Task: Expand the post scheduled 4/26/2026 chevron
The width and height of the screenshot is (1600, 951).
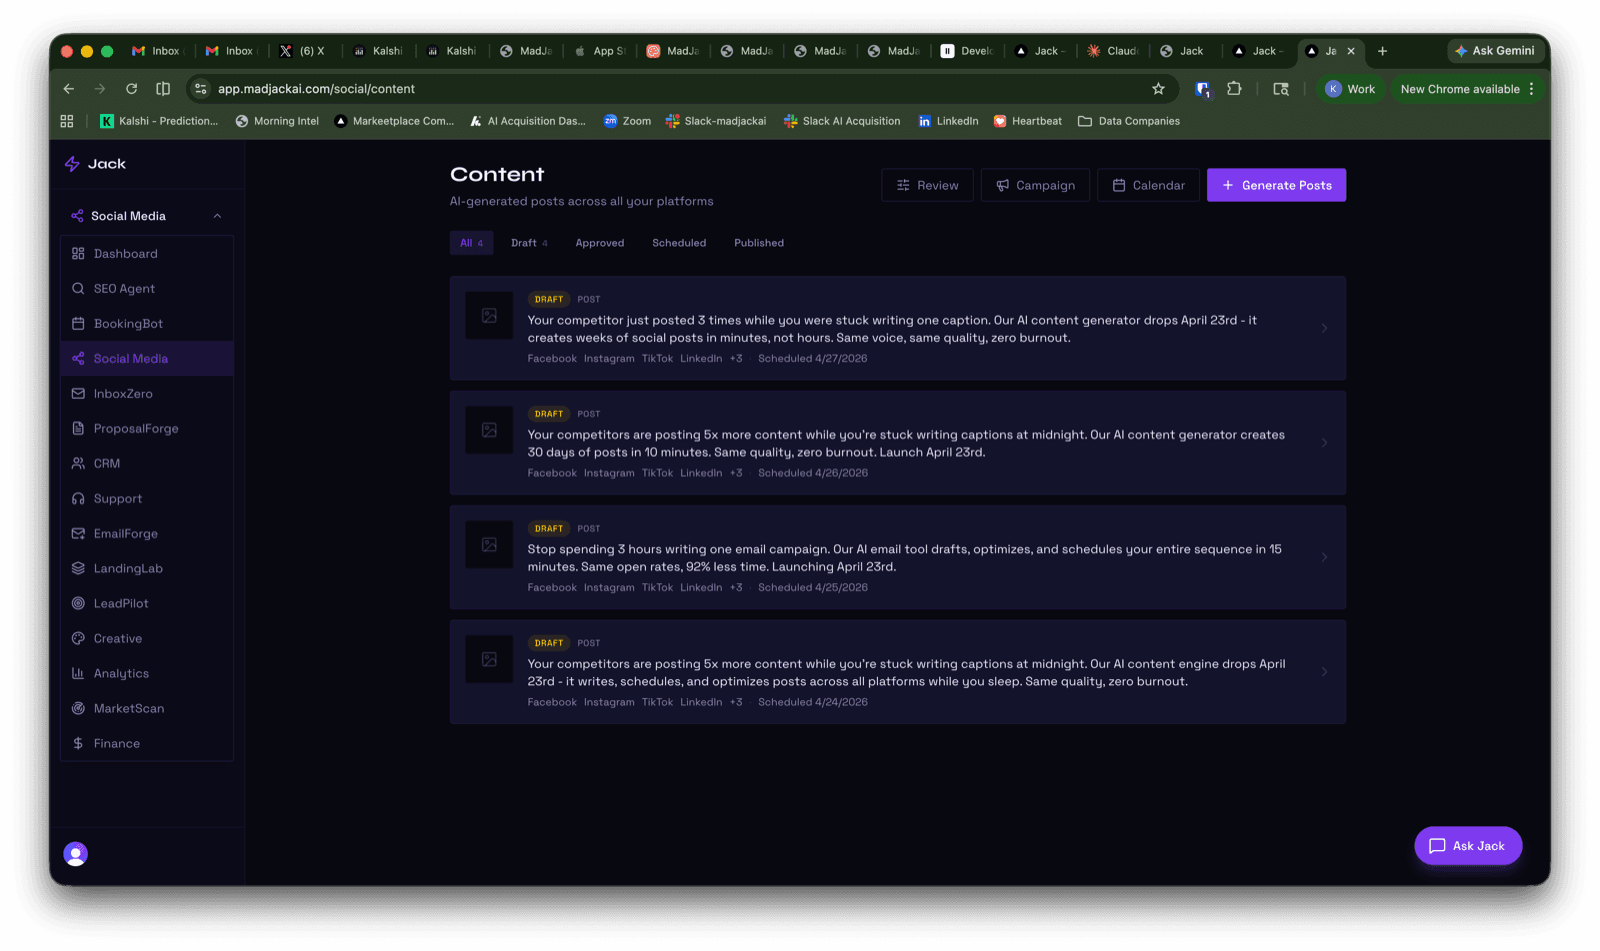Action: click(1324, 443)
